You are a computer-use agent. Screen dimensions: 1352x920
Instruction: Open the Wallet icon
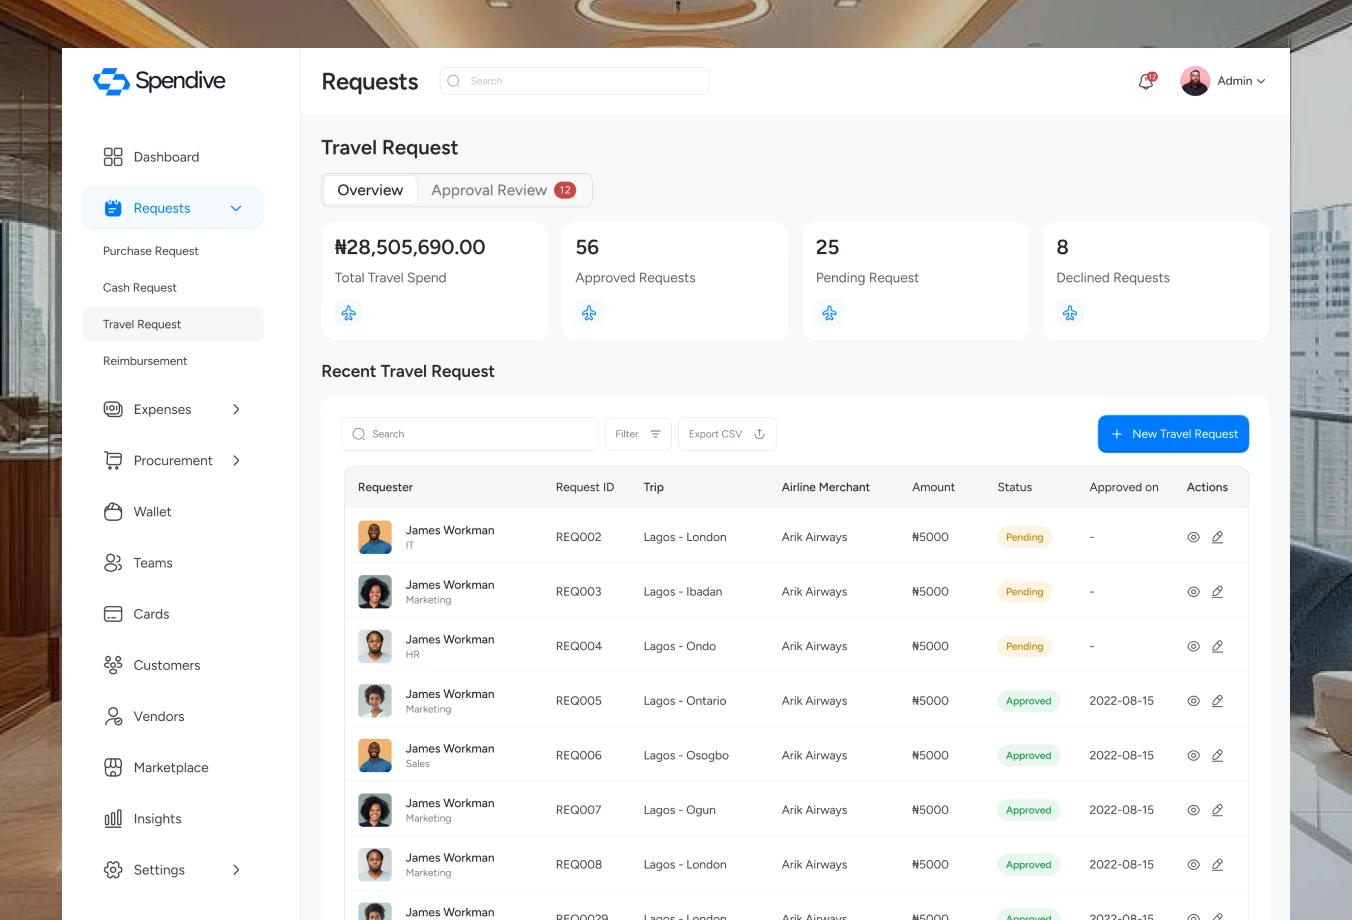tap(113, 512)
